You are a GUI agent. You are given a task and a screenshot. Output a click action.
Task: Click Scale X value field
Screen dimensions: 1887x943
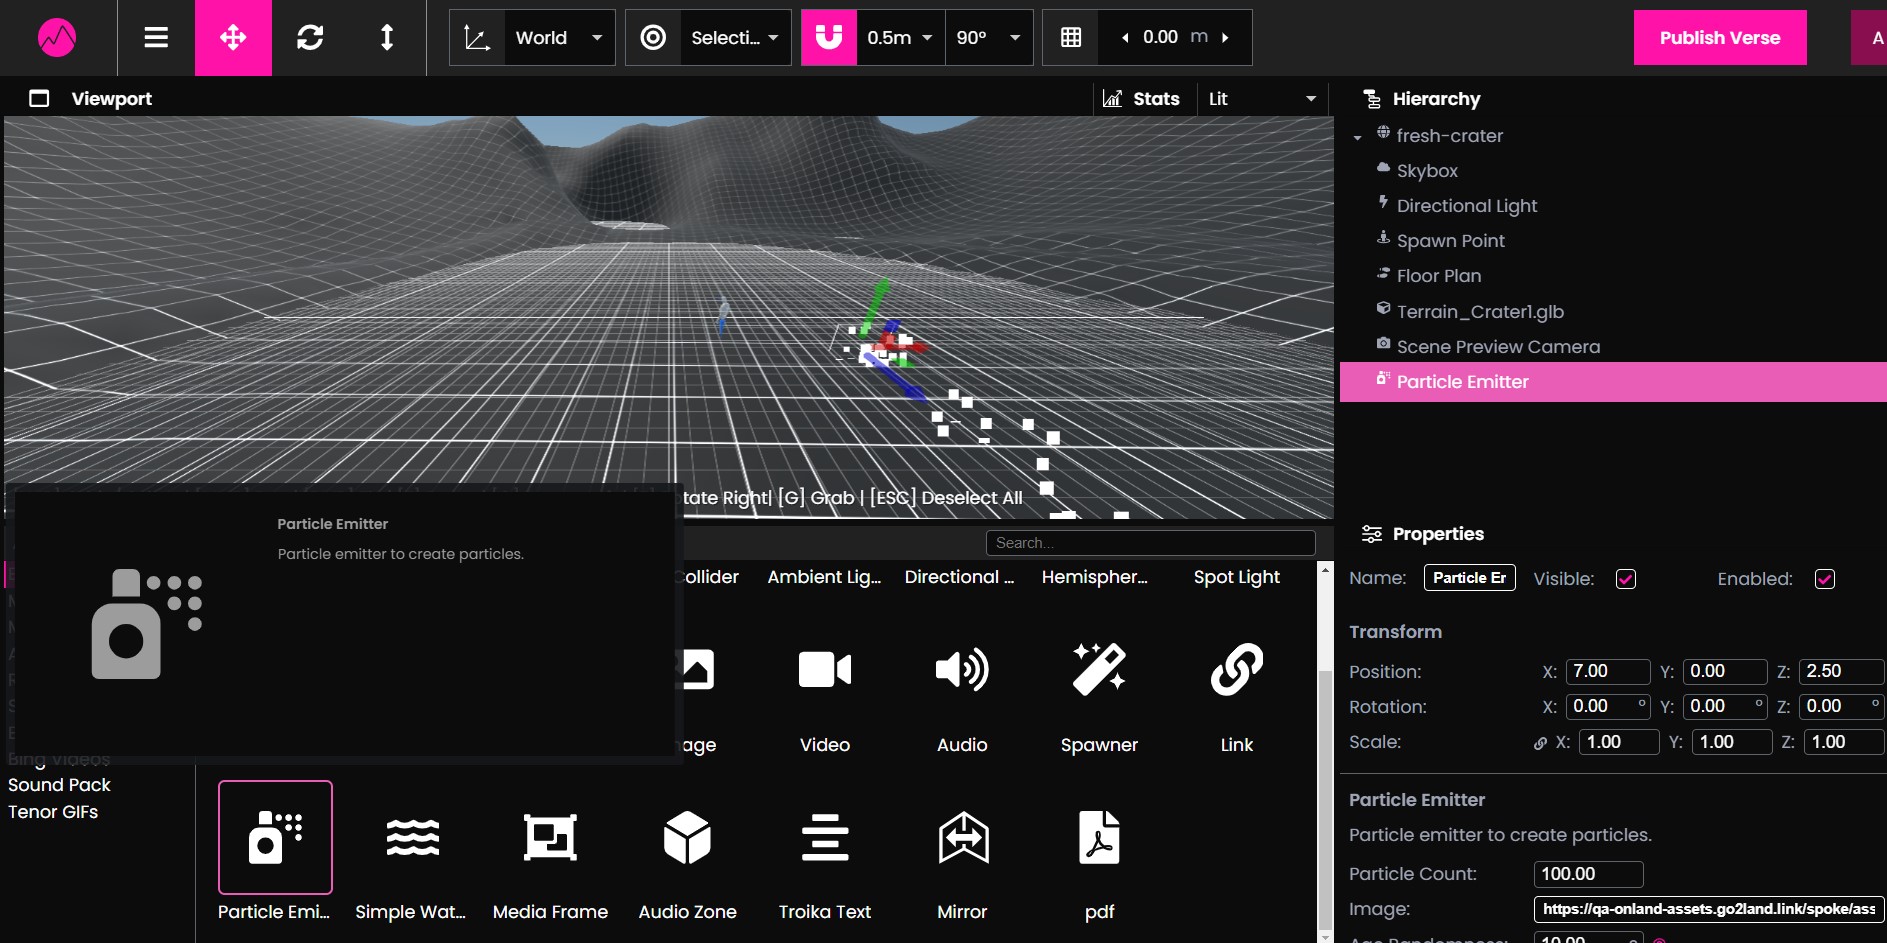1619,742
